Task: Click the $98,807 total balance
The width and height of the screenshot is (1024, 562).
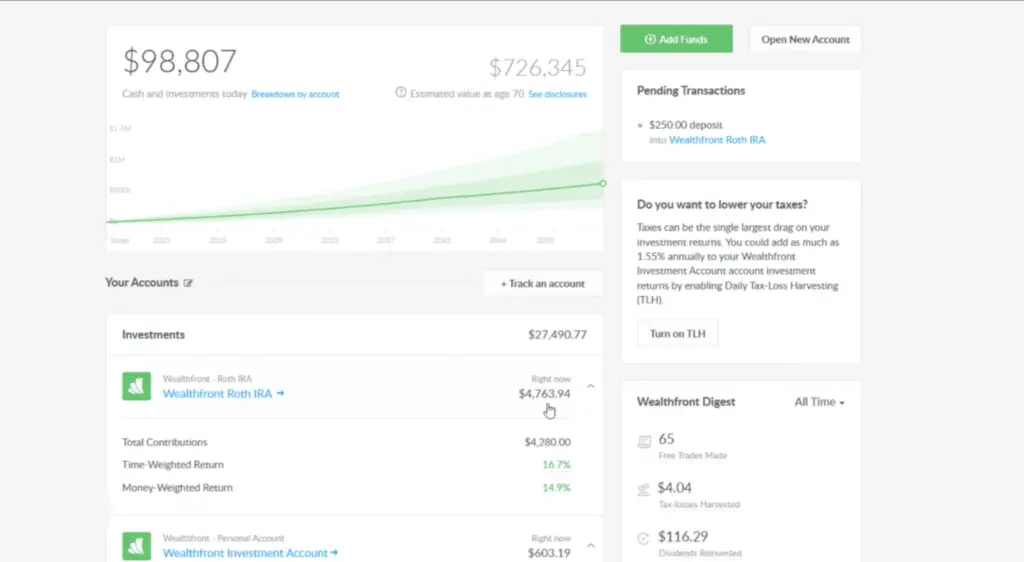Action: tap(180, 62)
